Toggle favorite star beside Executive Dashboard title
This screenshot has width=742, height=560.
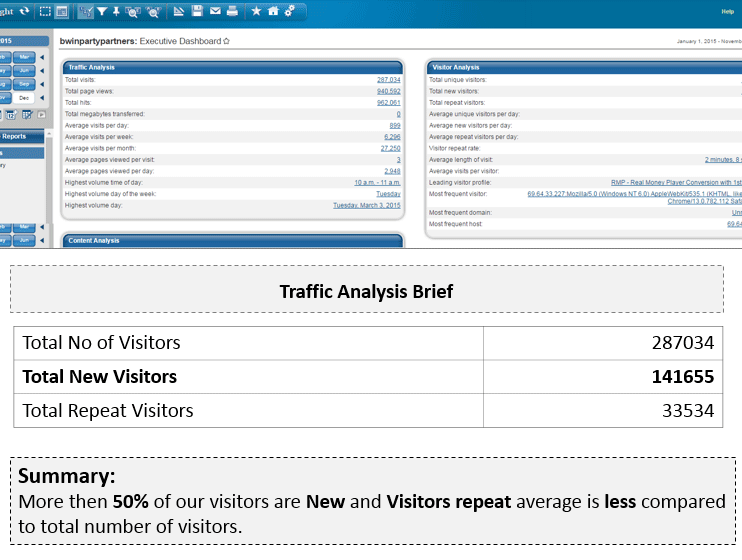[x=226, y=41]
